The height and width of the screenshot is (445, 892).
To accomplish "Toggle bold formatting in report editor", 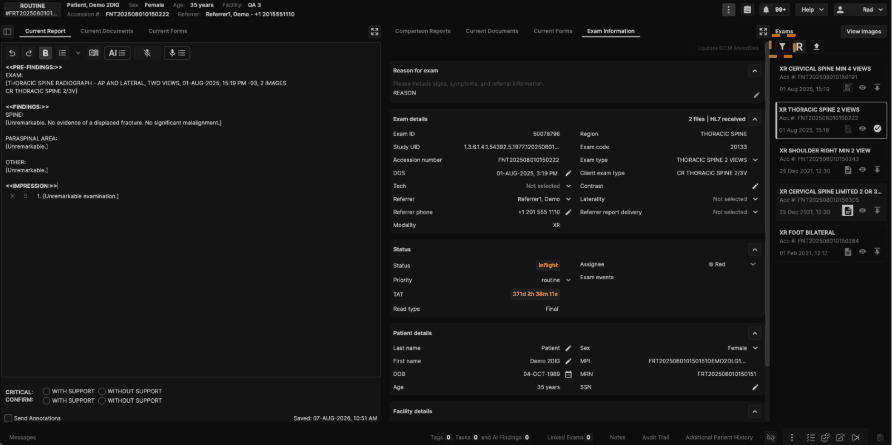I will (x=46, y=53).
